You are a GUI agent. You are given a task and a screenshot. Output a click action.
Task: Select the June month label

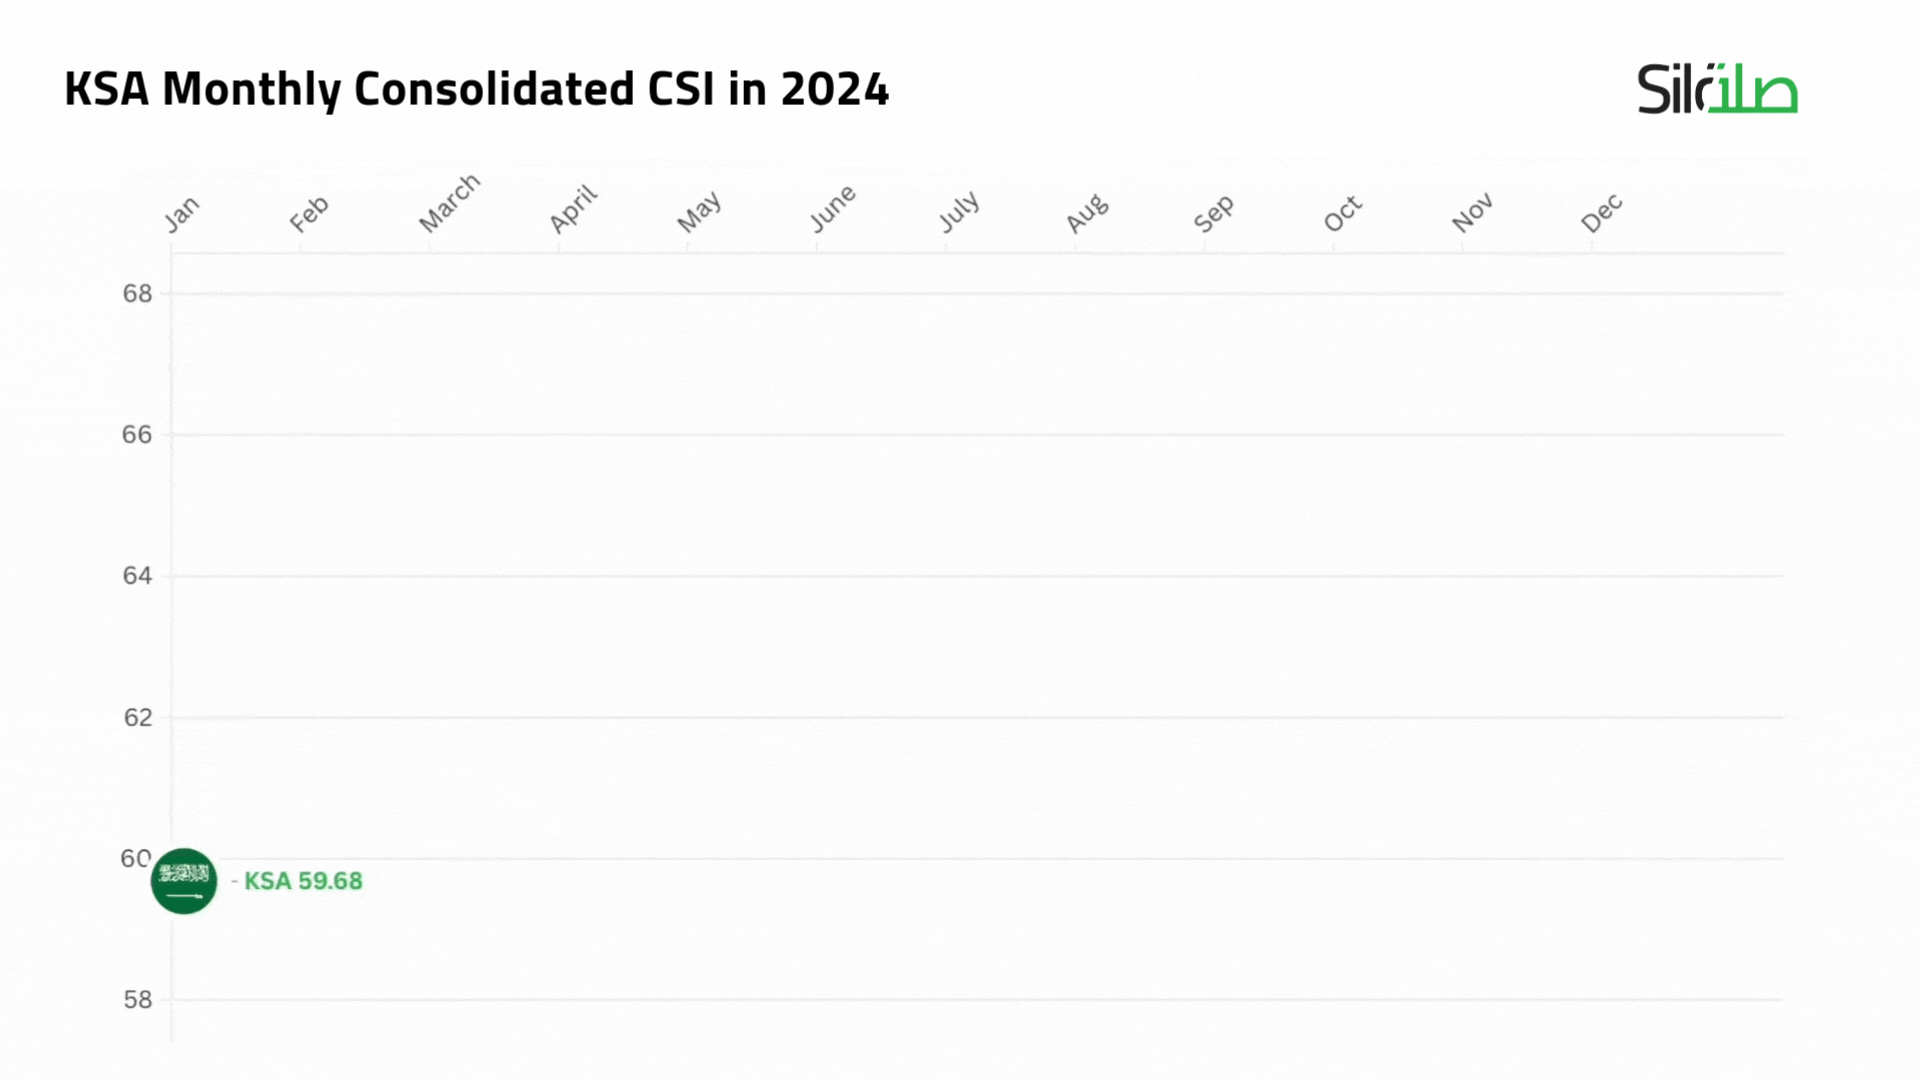[832, 209]
